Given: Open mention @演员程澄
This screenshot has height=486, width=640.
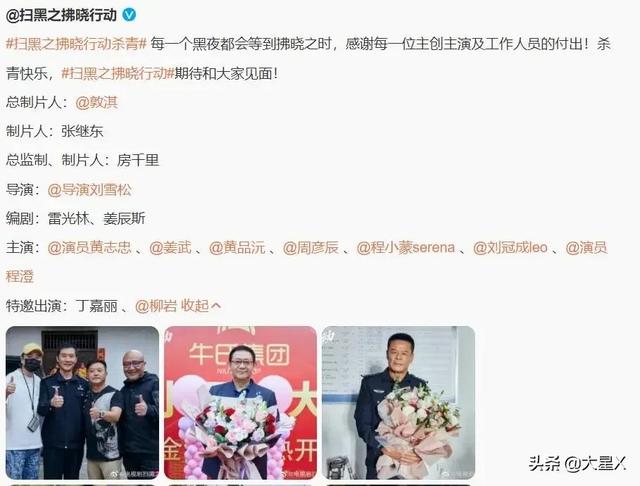Looking at the screenshot, I should pos(586,248).
